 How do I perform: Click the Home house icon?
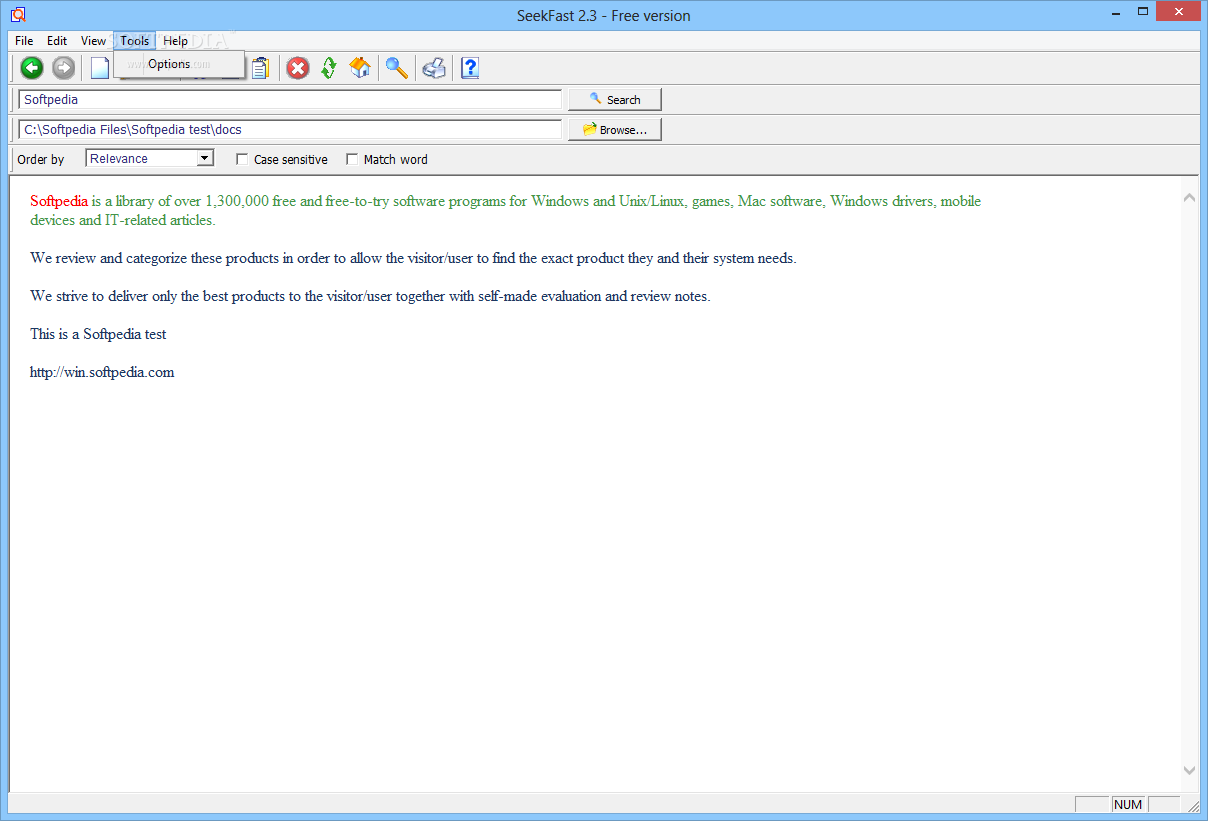360,68
